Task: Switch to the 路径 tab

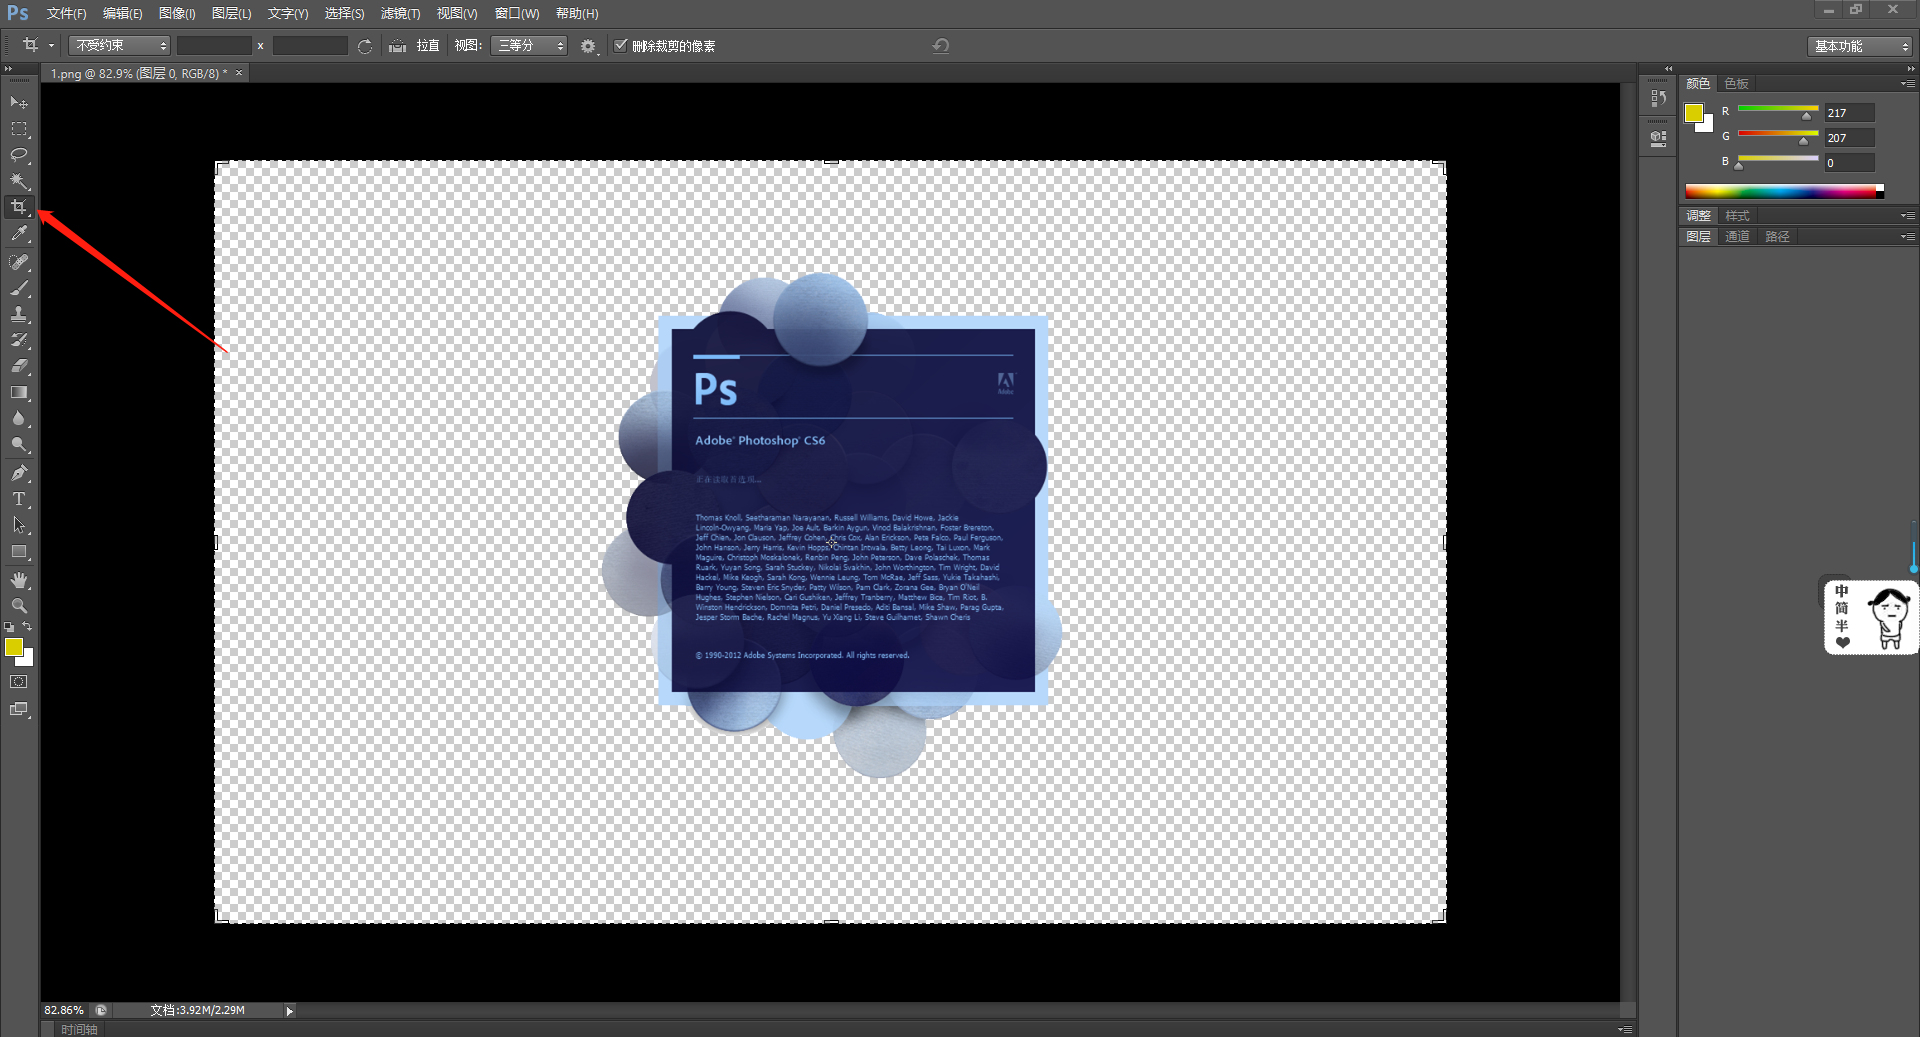Action: [1777, 237]
